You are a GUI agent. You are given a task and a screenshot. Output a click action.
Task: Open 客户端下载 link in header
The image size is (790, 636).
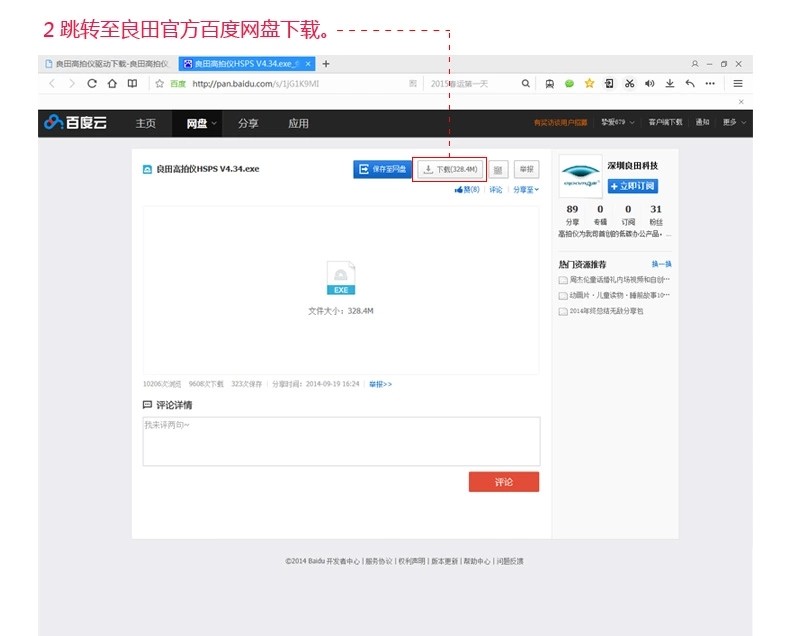[665, 122]
